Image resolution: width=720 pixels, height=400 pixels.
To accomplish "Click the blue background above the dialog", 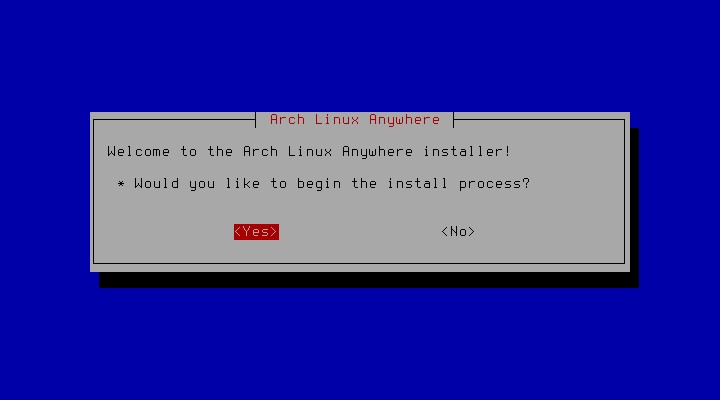I will (x=360, y=55).
